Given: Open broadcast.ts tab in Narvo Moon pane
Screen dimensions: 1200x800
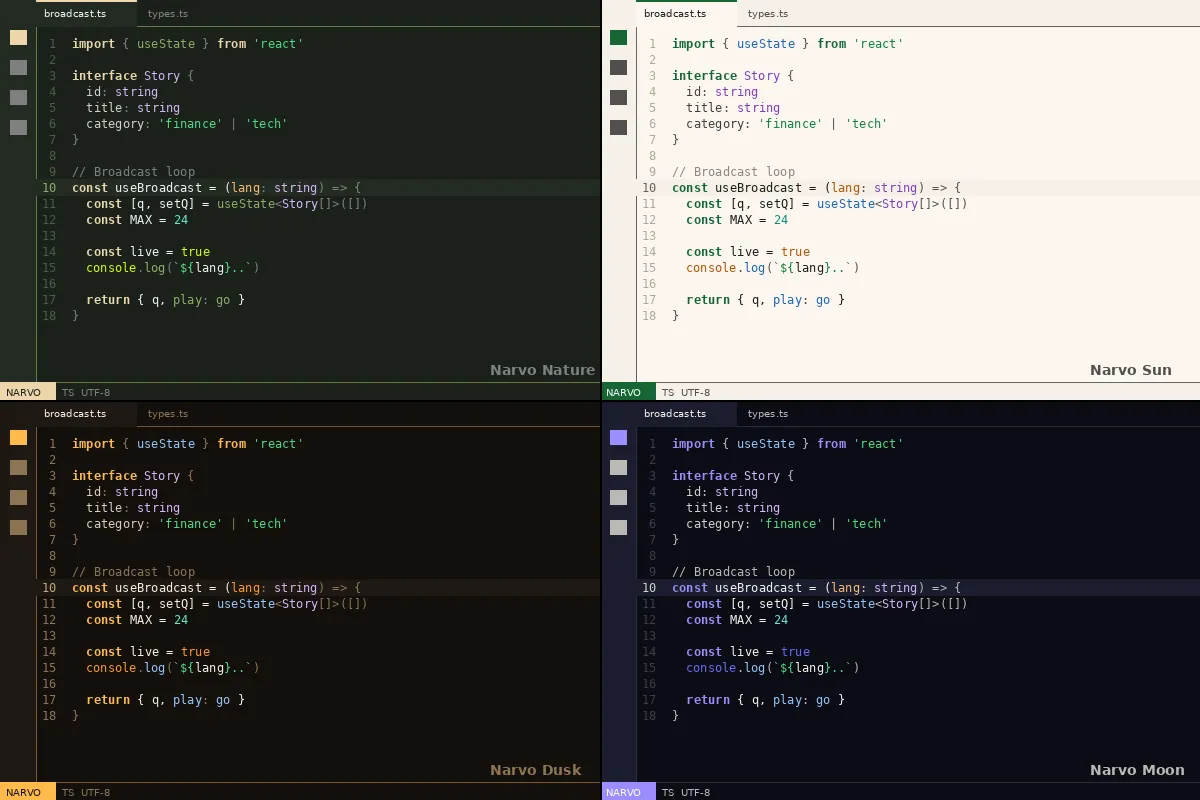Looking at the screenshot, I should coord(686,414).
